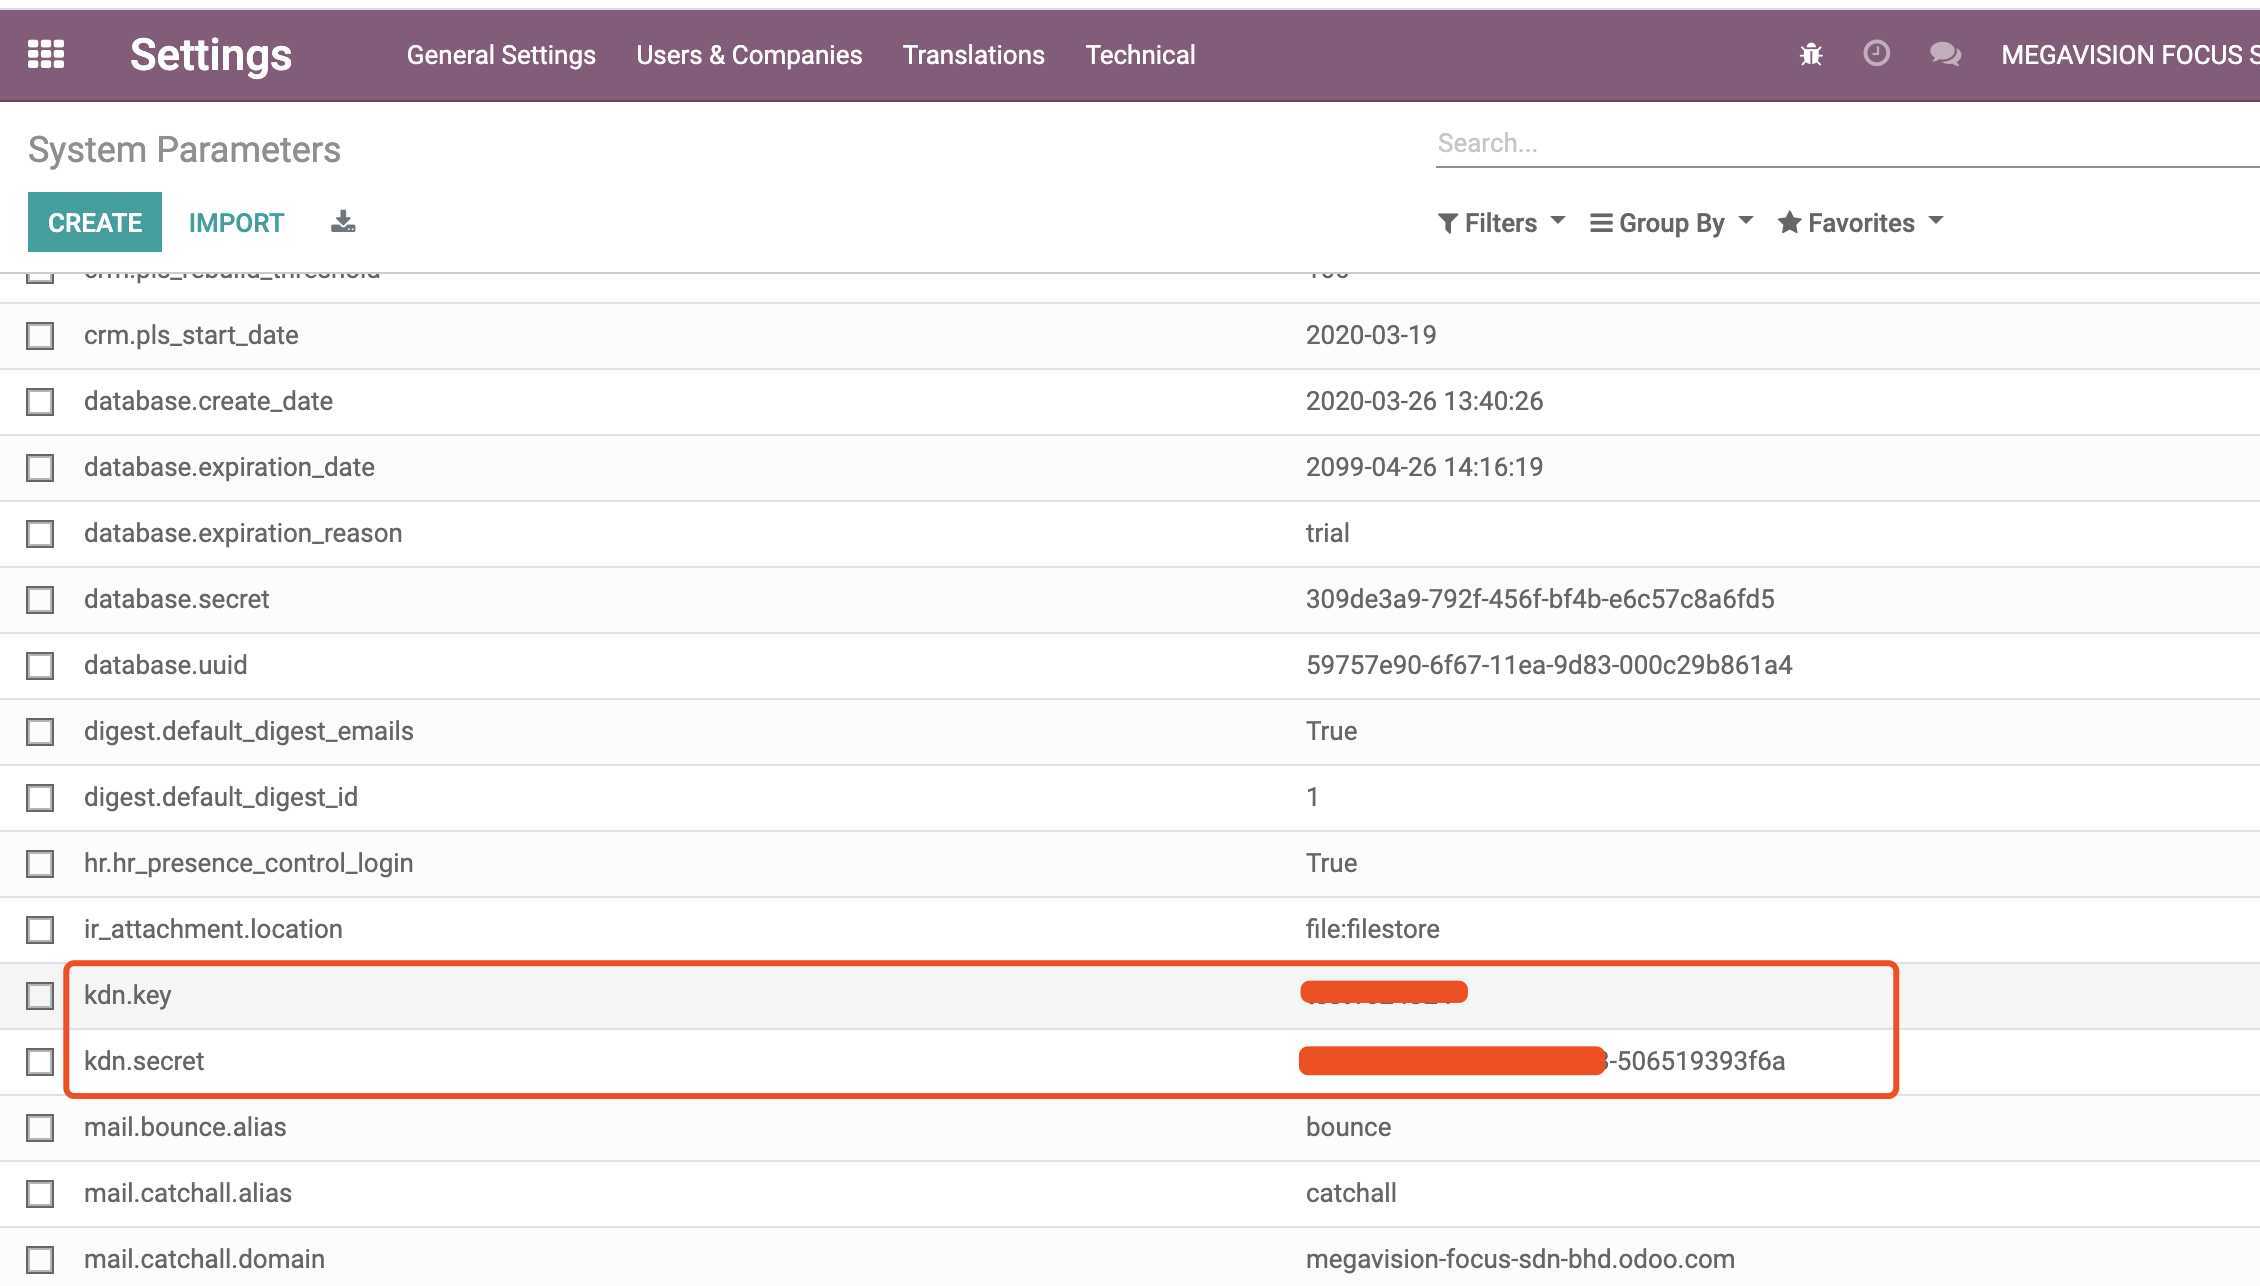This screenshot has width=2260, height=1286.
Task: Click the Group By list icon
Action: (x=1601, y=223)
